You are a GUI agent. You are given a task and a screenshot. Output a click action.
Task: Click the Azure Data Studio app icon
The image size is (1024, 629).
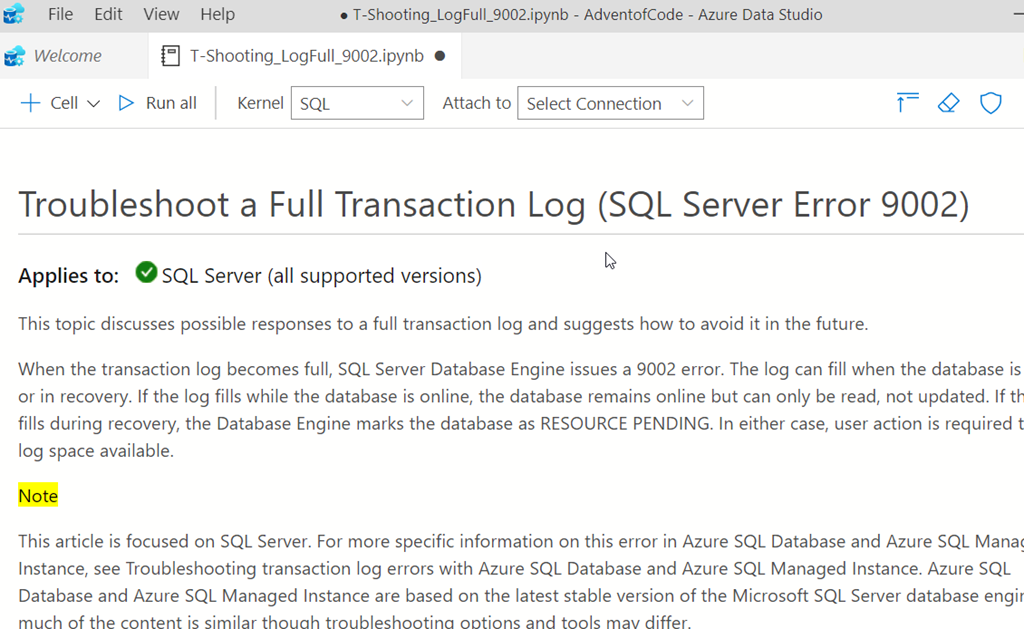coord(14,14)
